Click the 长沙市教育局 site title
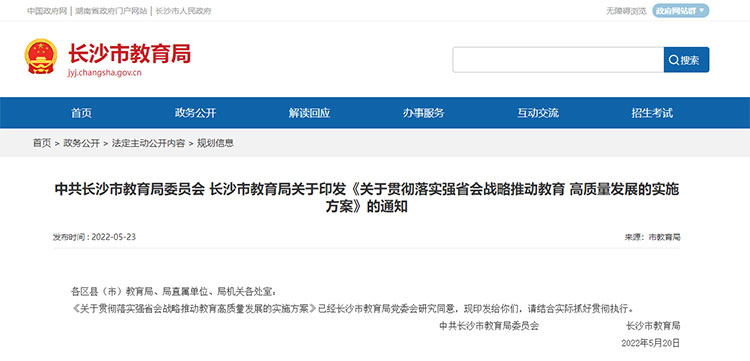Screen dimensions: 750x361 tap(129, 53)
